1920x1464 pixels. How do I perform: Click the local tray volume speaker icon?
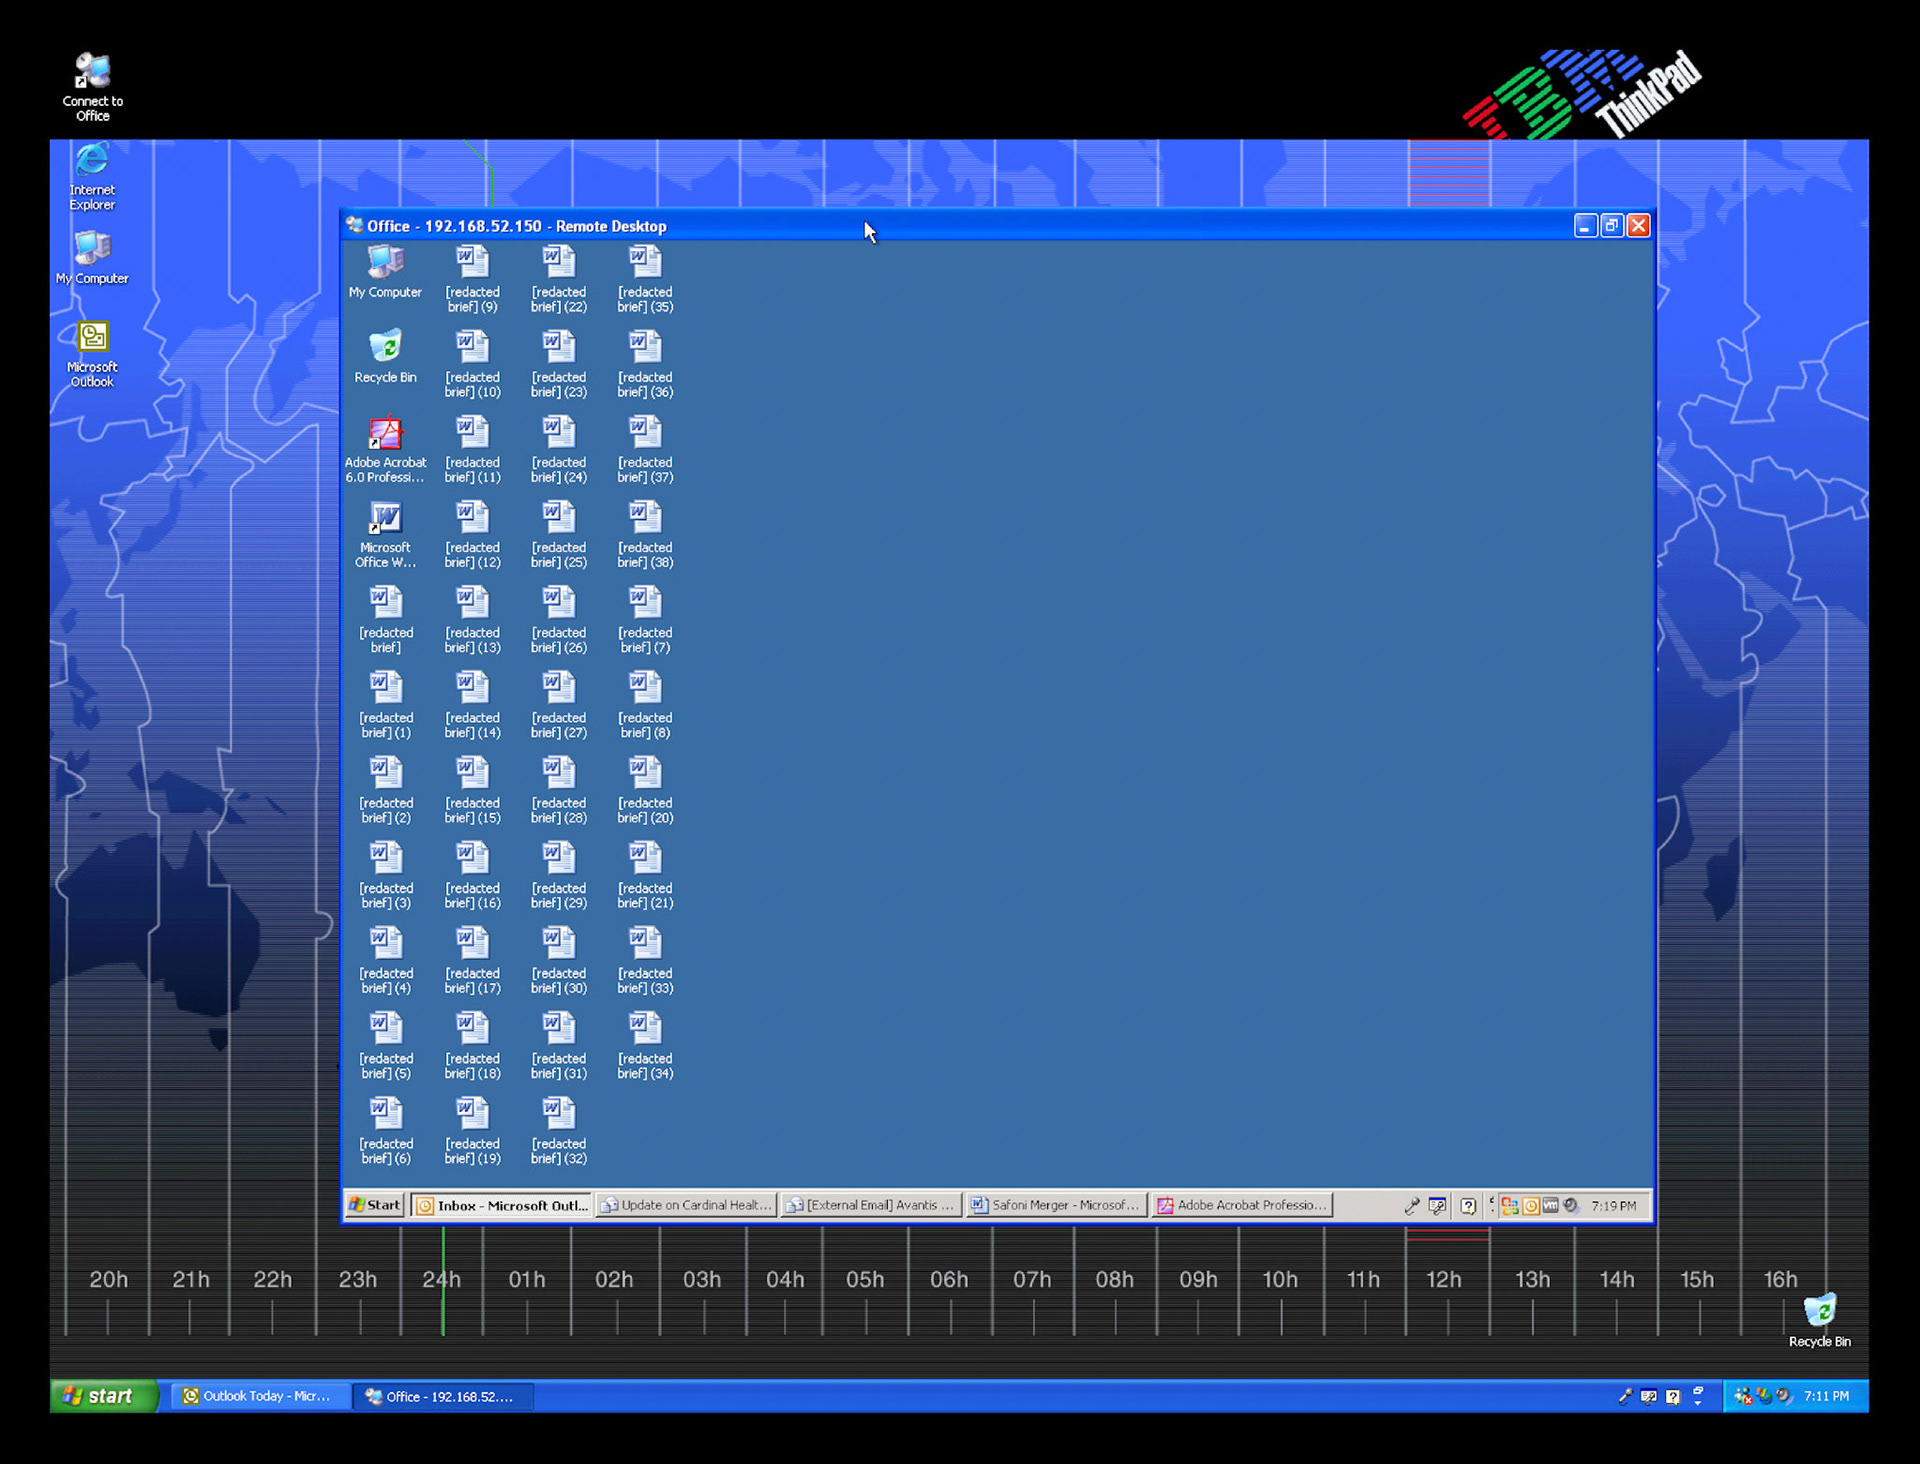(1784, 1397)
